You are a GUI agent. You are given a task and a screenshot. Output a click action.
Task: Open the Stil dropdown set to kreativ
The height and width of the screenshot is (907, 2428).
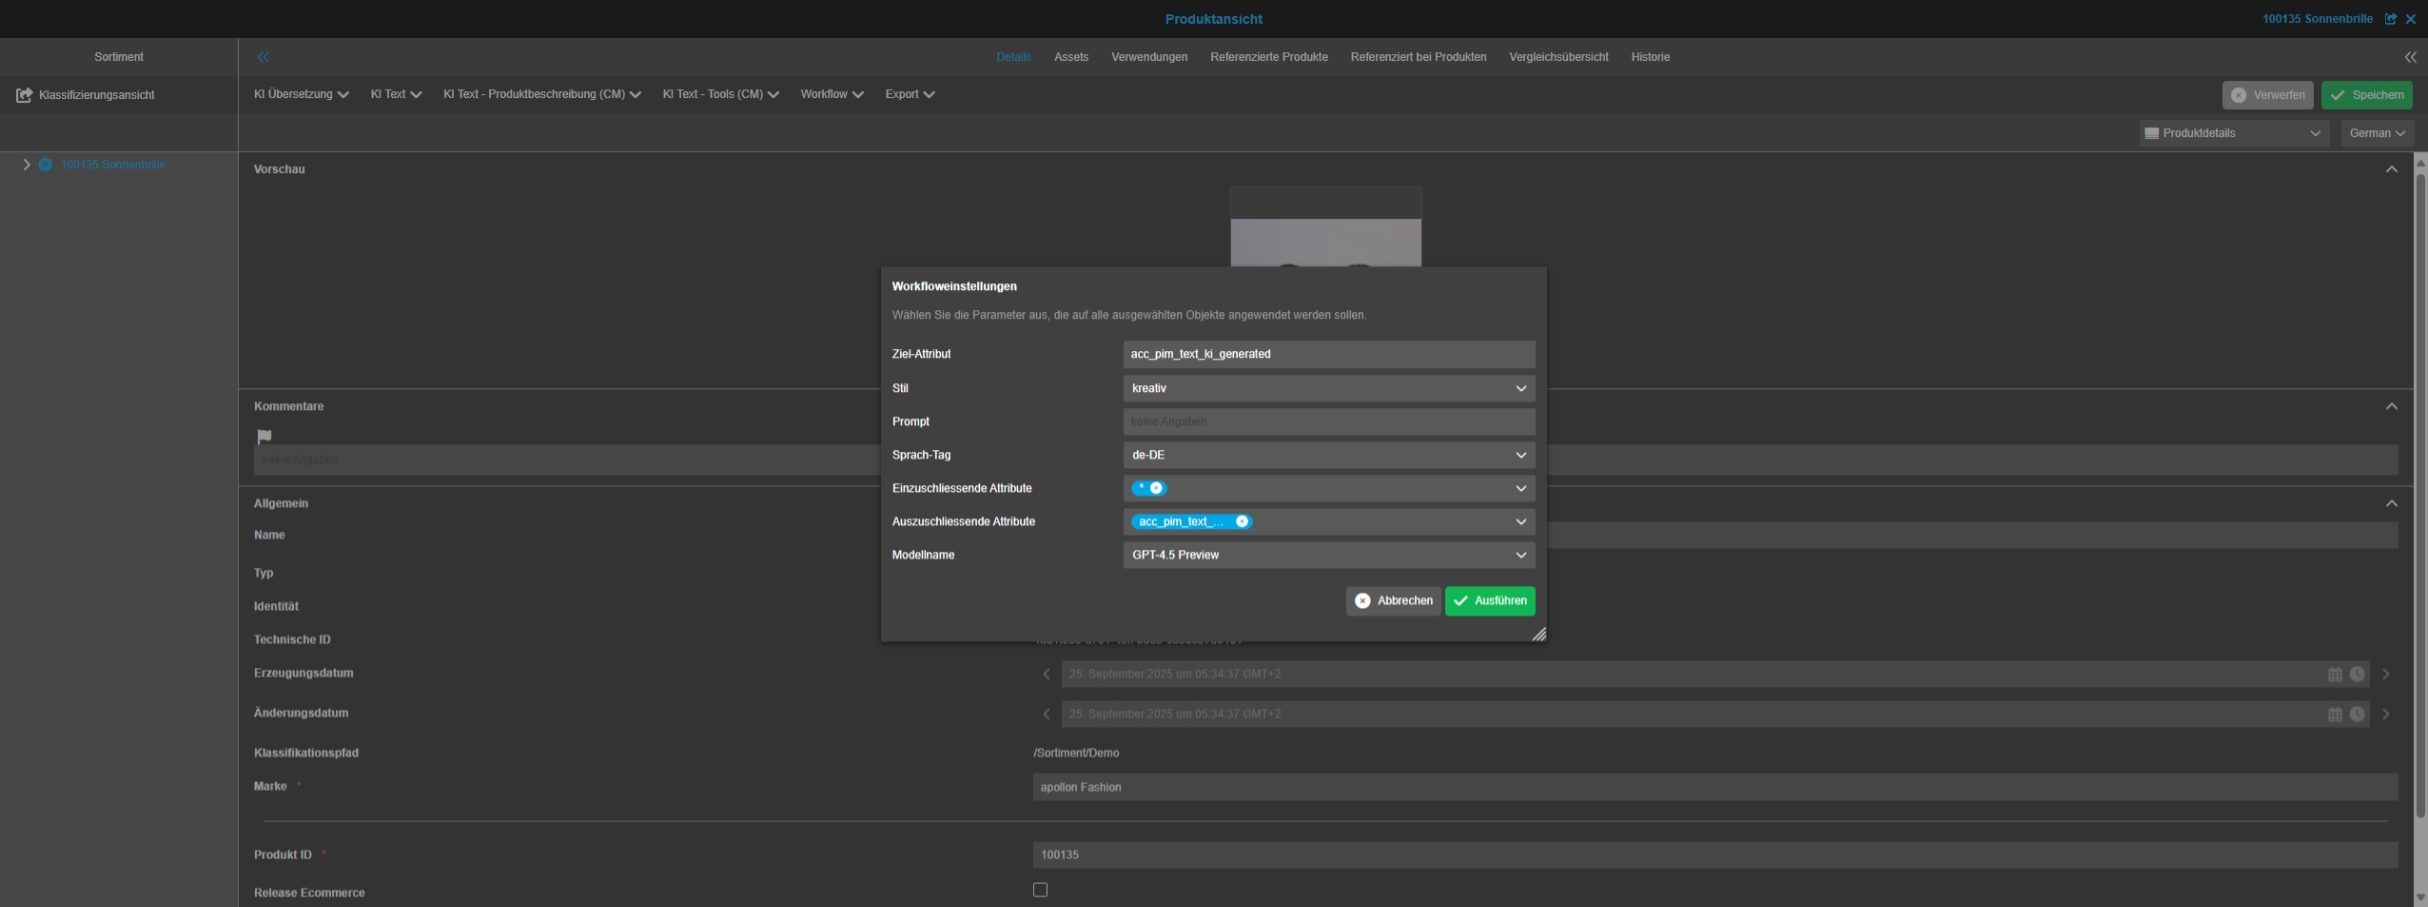pos(1328,388)
